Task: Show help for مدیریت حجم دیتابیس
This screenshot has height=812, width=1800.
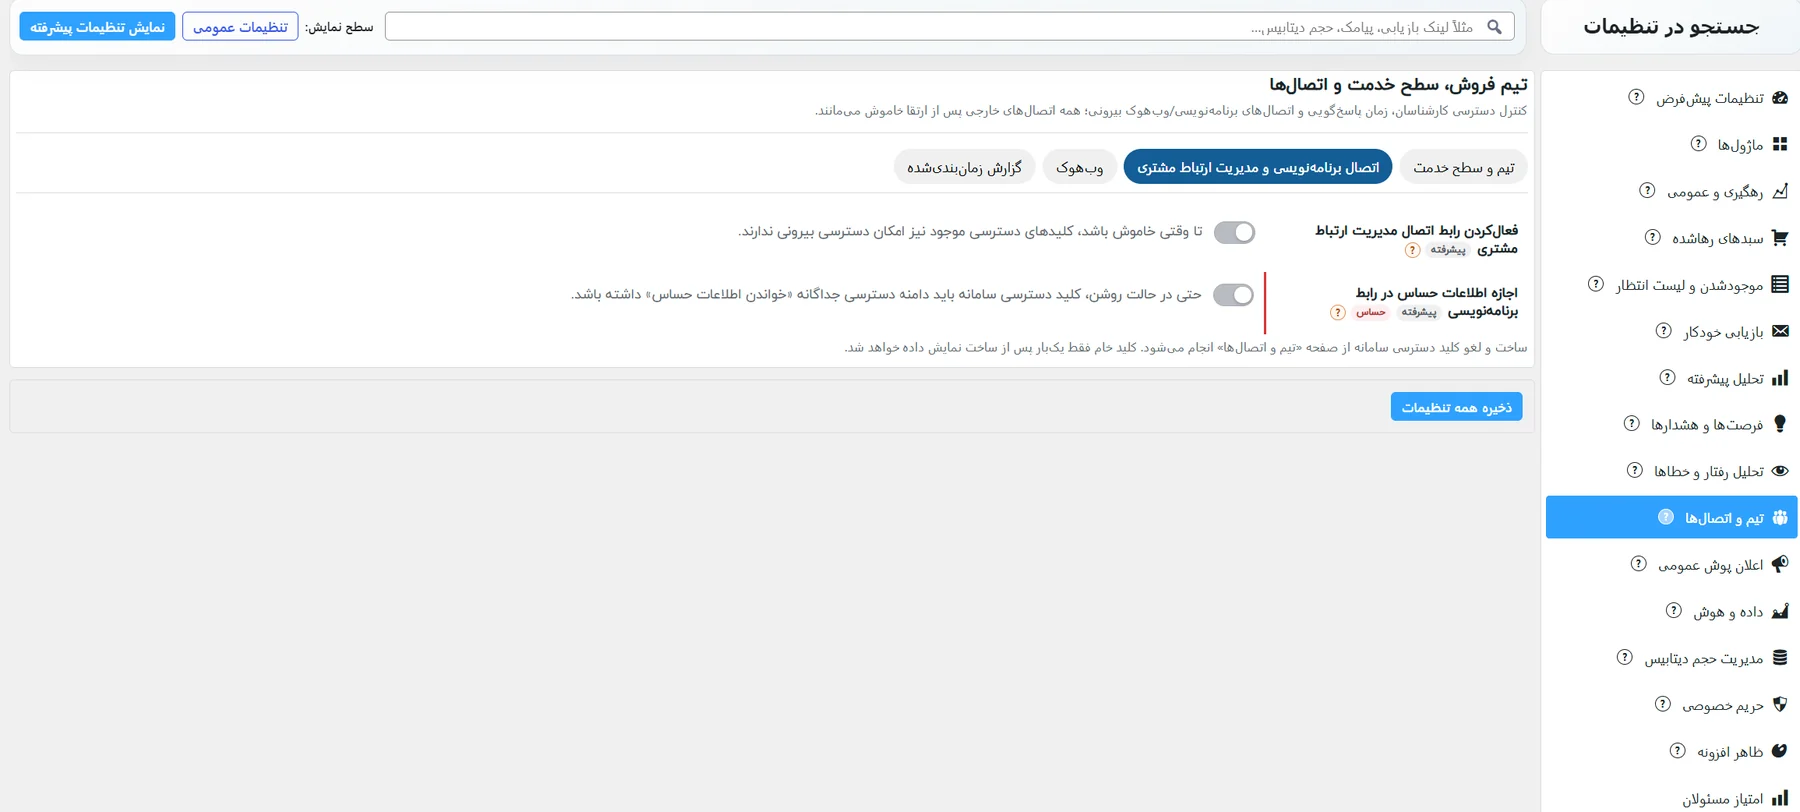Action: point(1625,657)
